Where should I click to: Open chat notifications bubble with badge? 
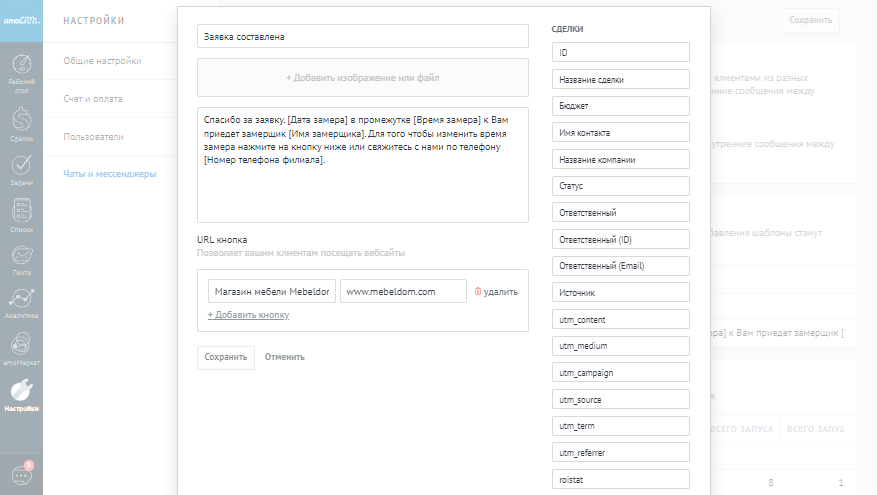pos(21,474)
